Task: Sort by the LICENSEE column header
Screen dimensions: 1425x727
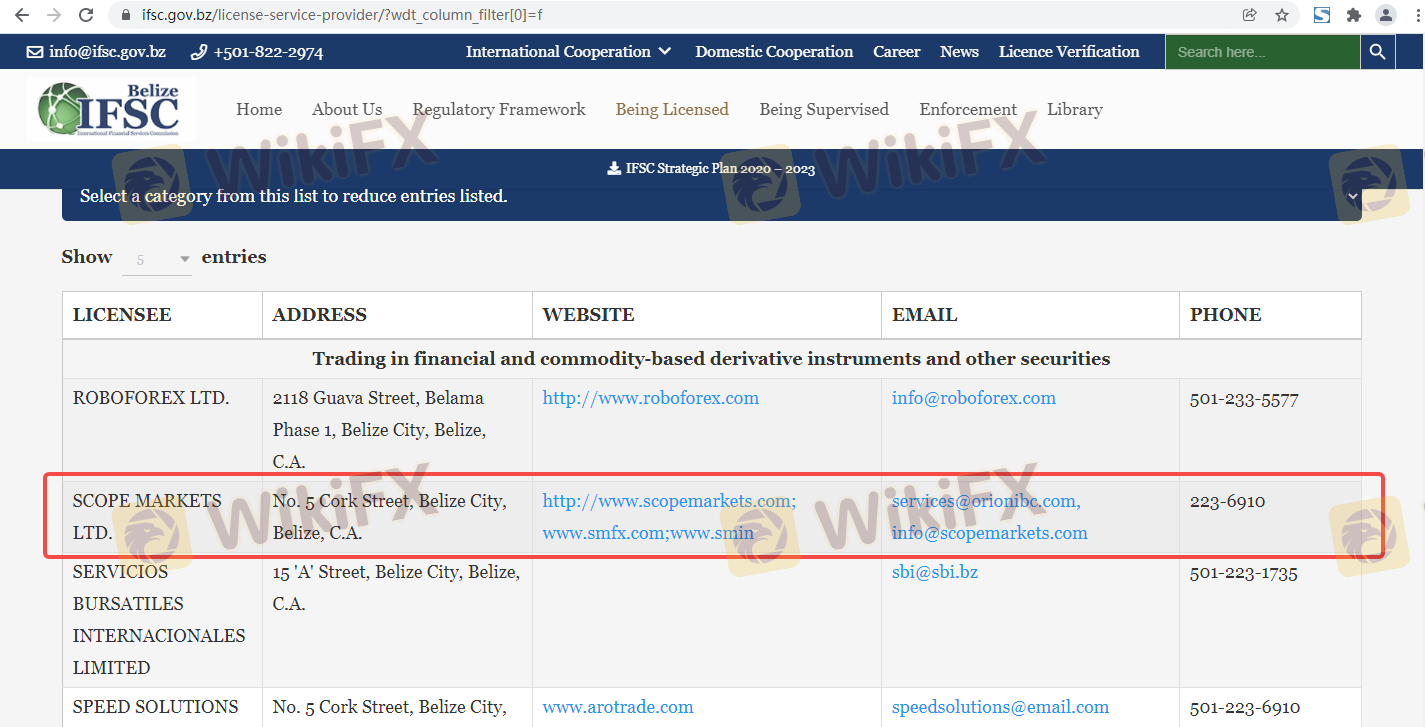Action: pos(162,315)
